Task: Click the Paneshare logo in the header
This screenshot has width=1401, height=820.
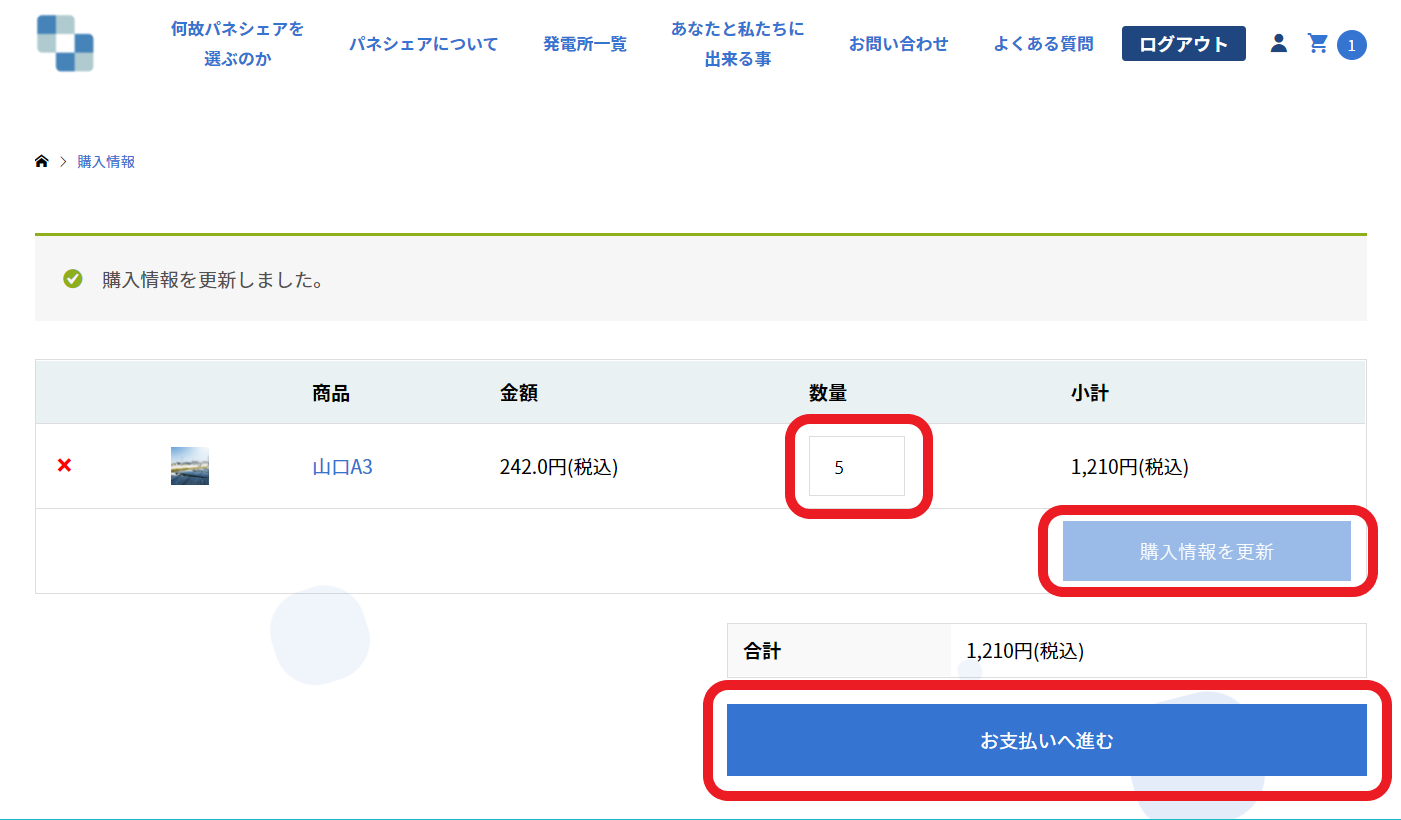Action: coord(65,44)
